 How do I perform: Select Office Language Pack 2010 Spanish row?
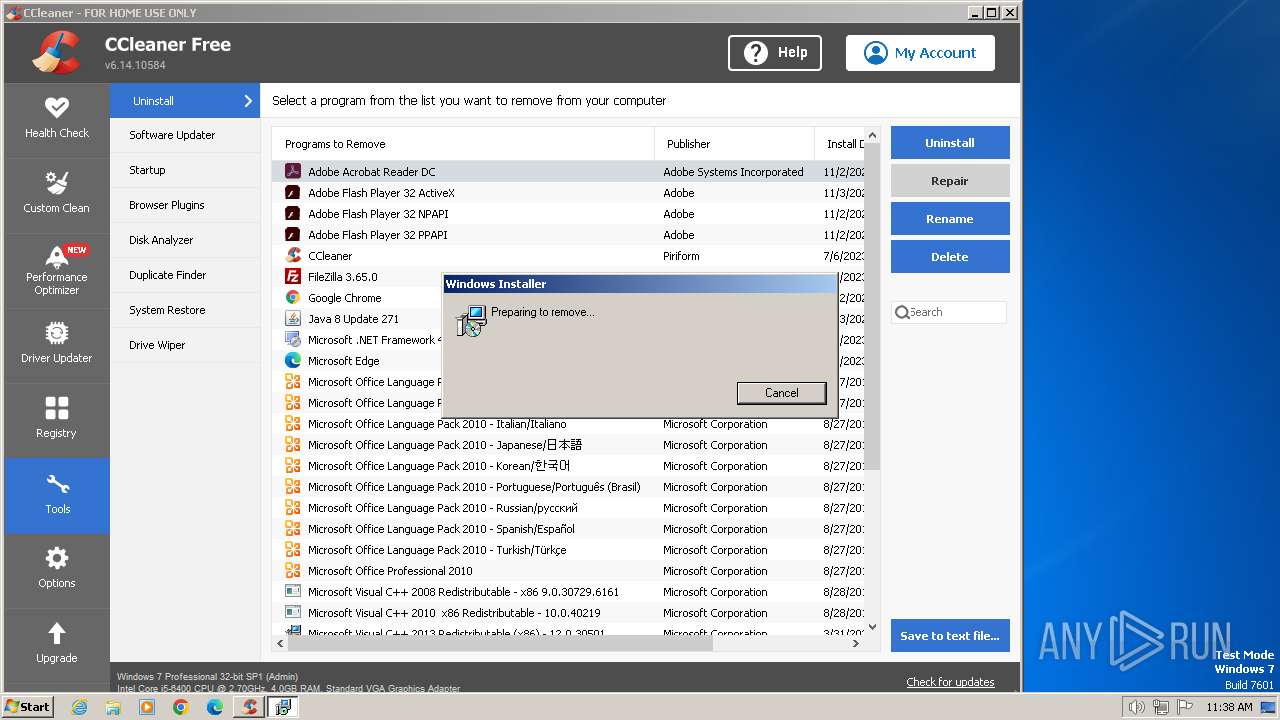coord(568,528)
